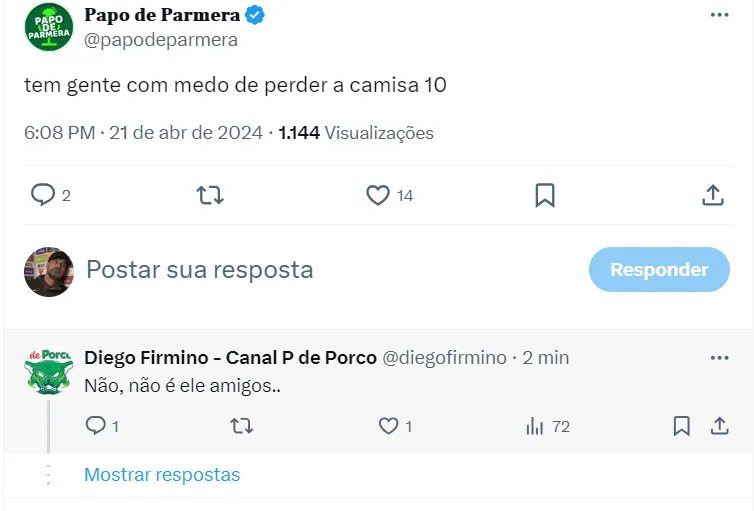Click the 1.144 Visualizações count
Viewport: 754px width, 511px height.
[x=356, y=133]
